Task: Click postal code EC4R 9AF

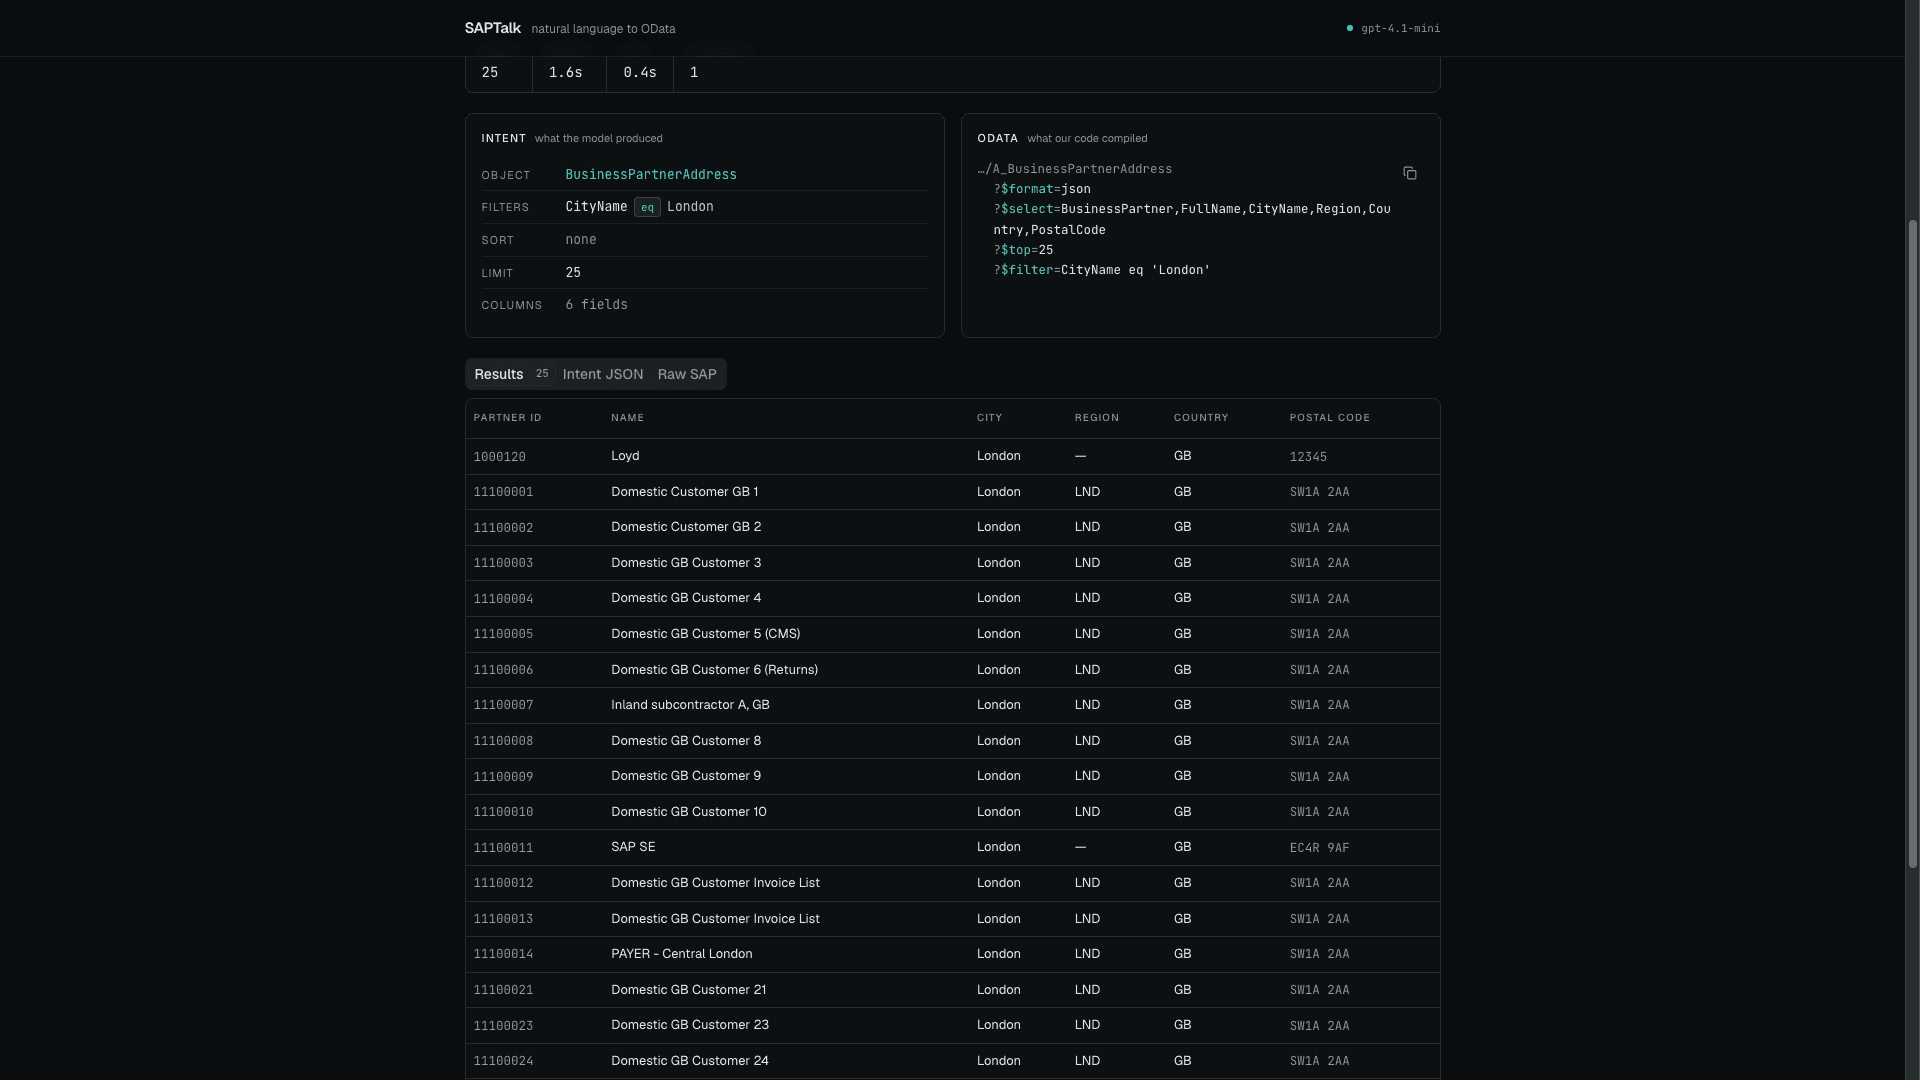Action: [1319, 848]
